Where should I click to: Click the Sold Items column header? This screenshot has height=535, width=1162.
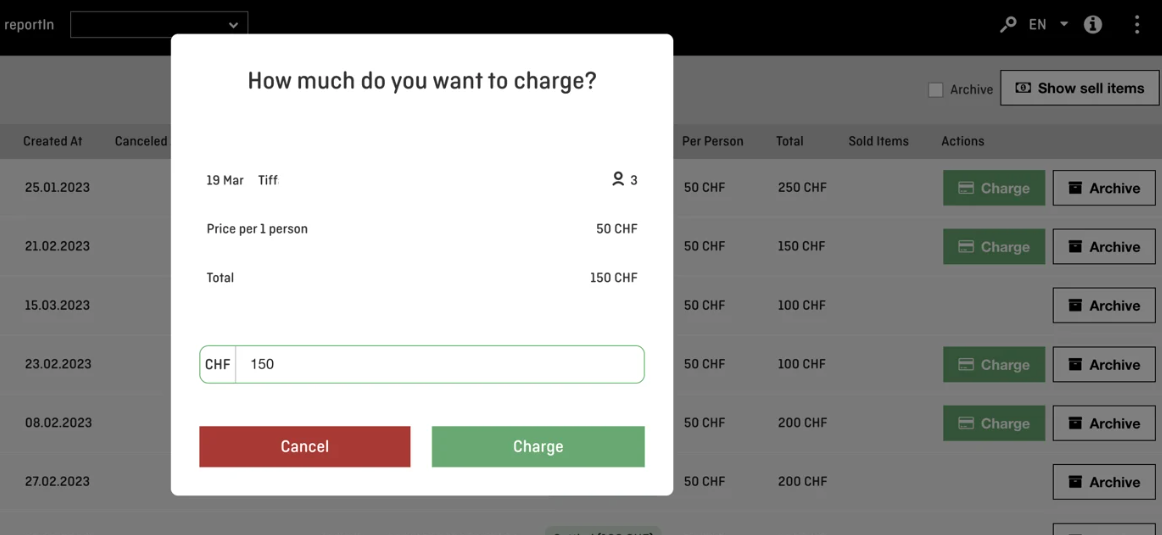(878, 141)
